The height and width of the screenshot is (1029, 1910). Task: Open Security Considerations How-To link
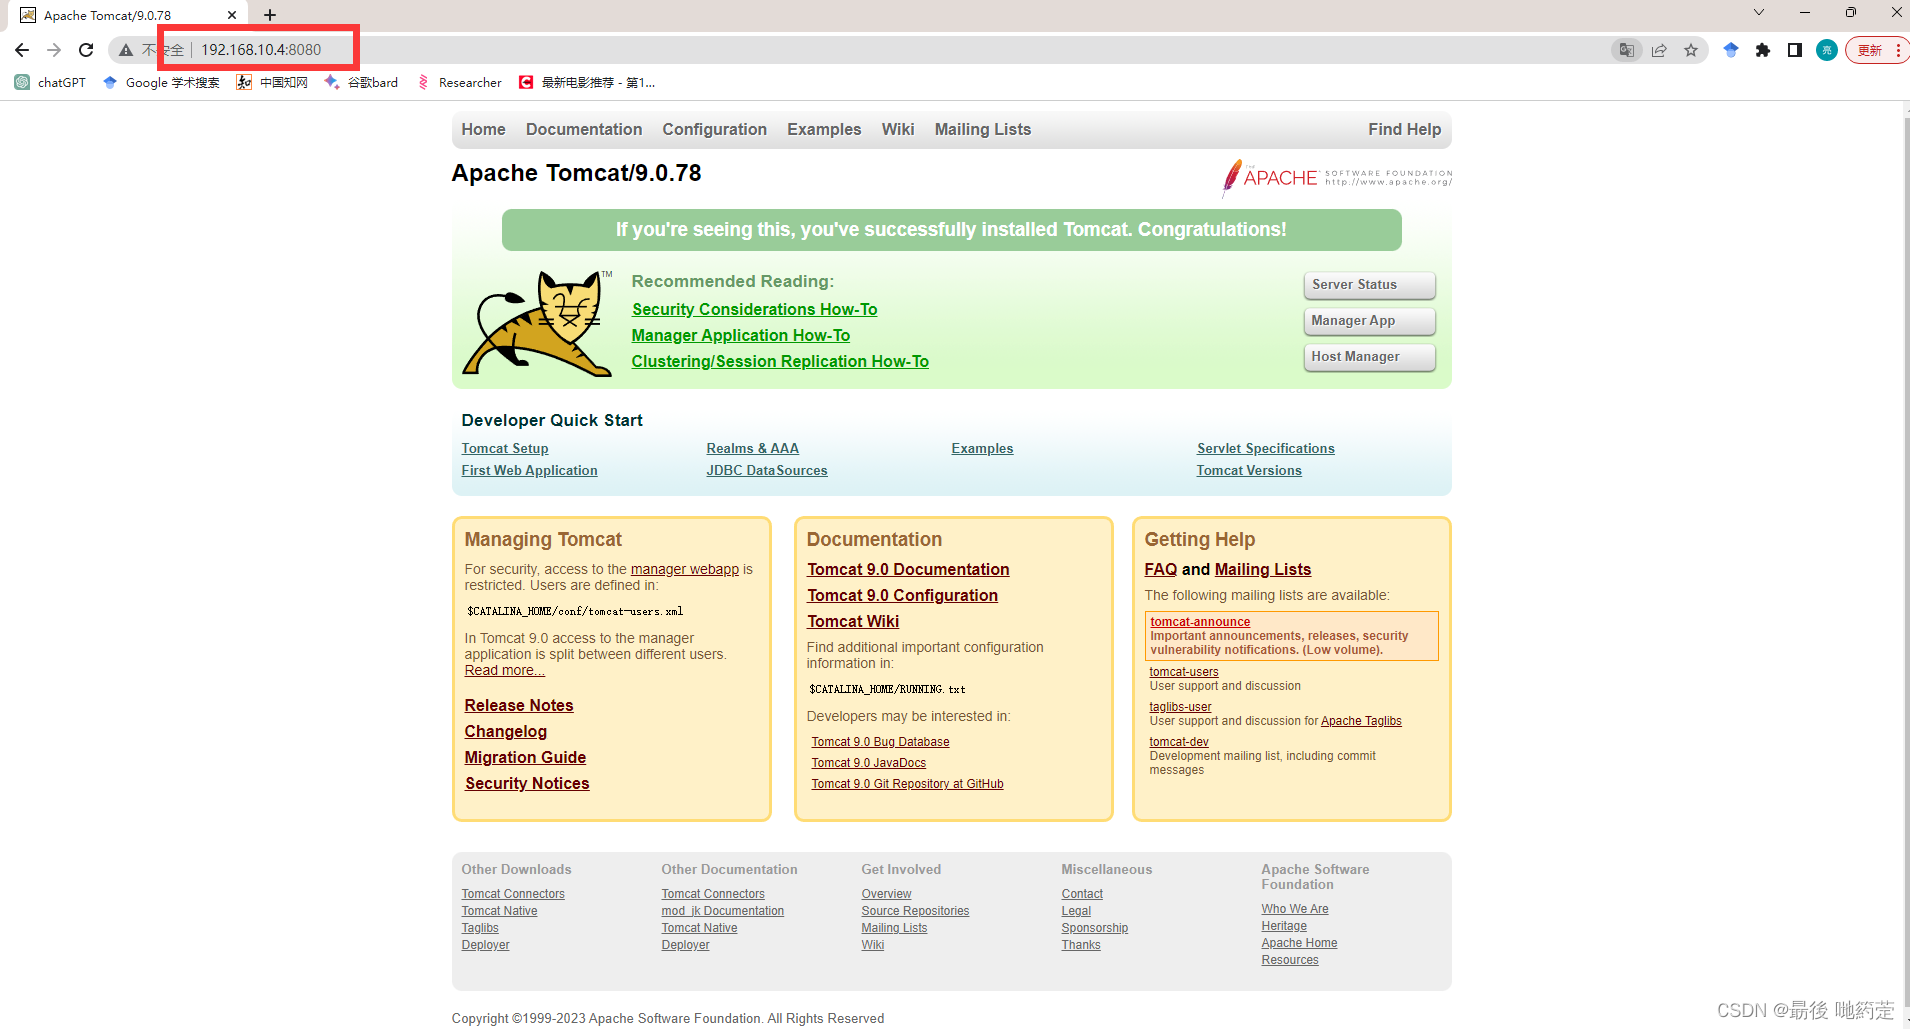click(x=754, y=310)
